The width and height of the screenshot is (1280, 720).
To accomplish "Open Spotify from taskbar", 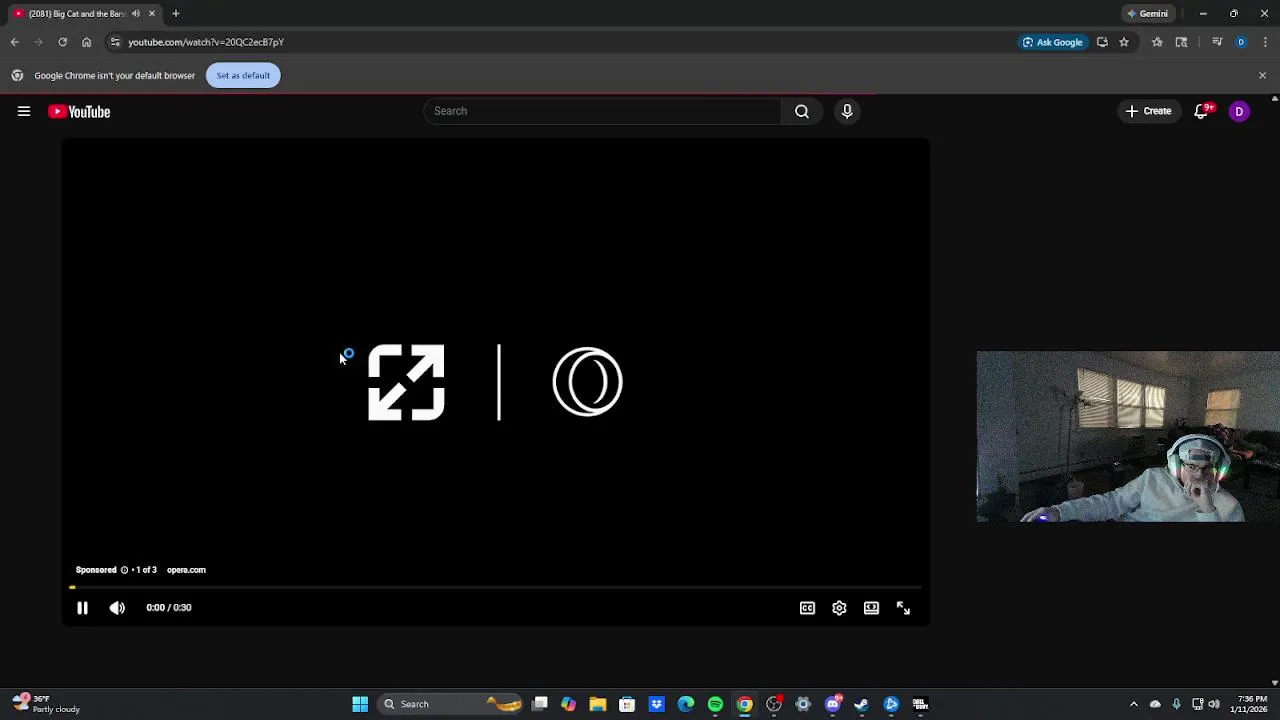I will click(715, 704).
